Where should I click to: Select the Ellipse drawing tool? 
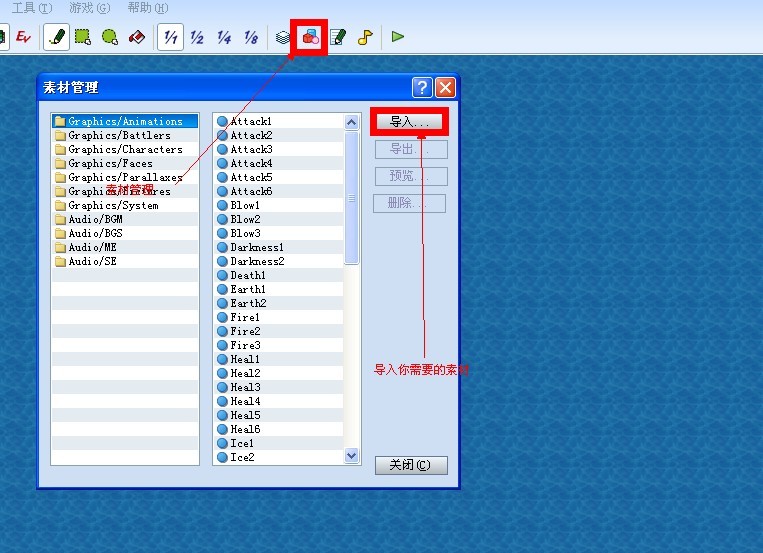pos(110,37)
